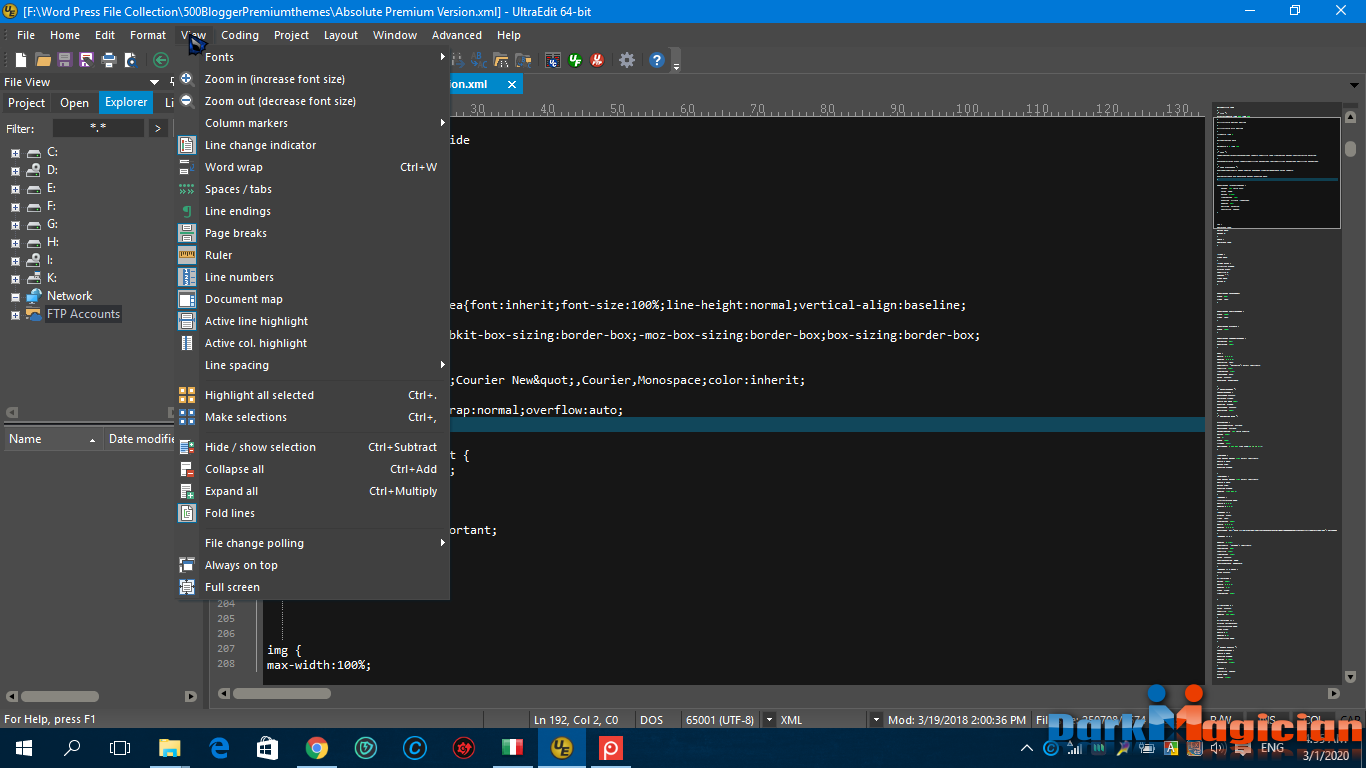Toggle Line endings display
The image size is (1366, 768).
(x=312, y=211)
